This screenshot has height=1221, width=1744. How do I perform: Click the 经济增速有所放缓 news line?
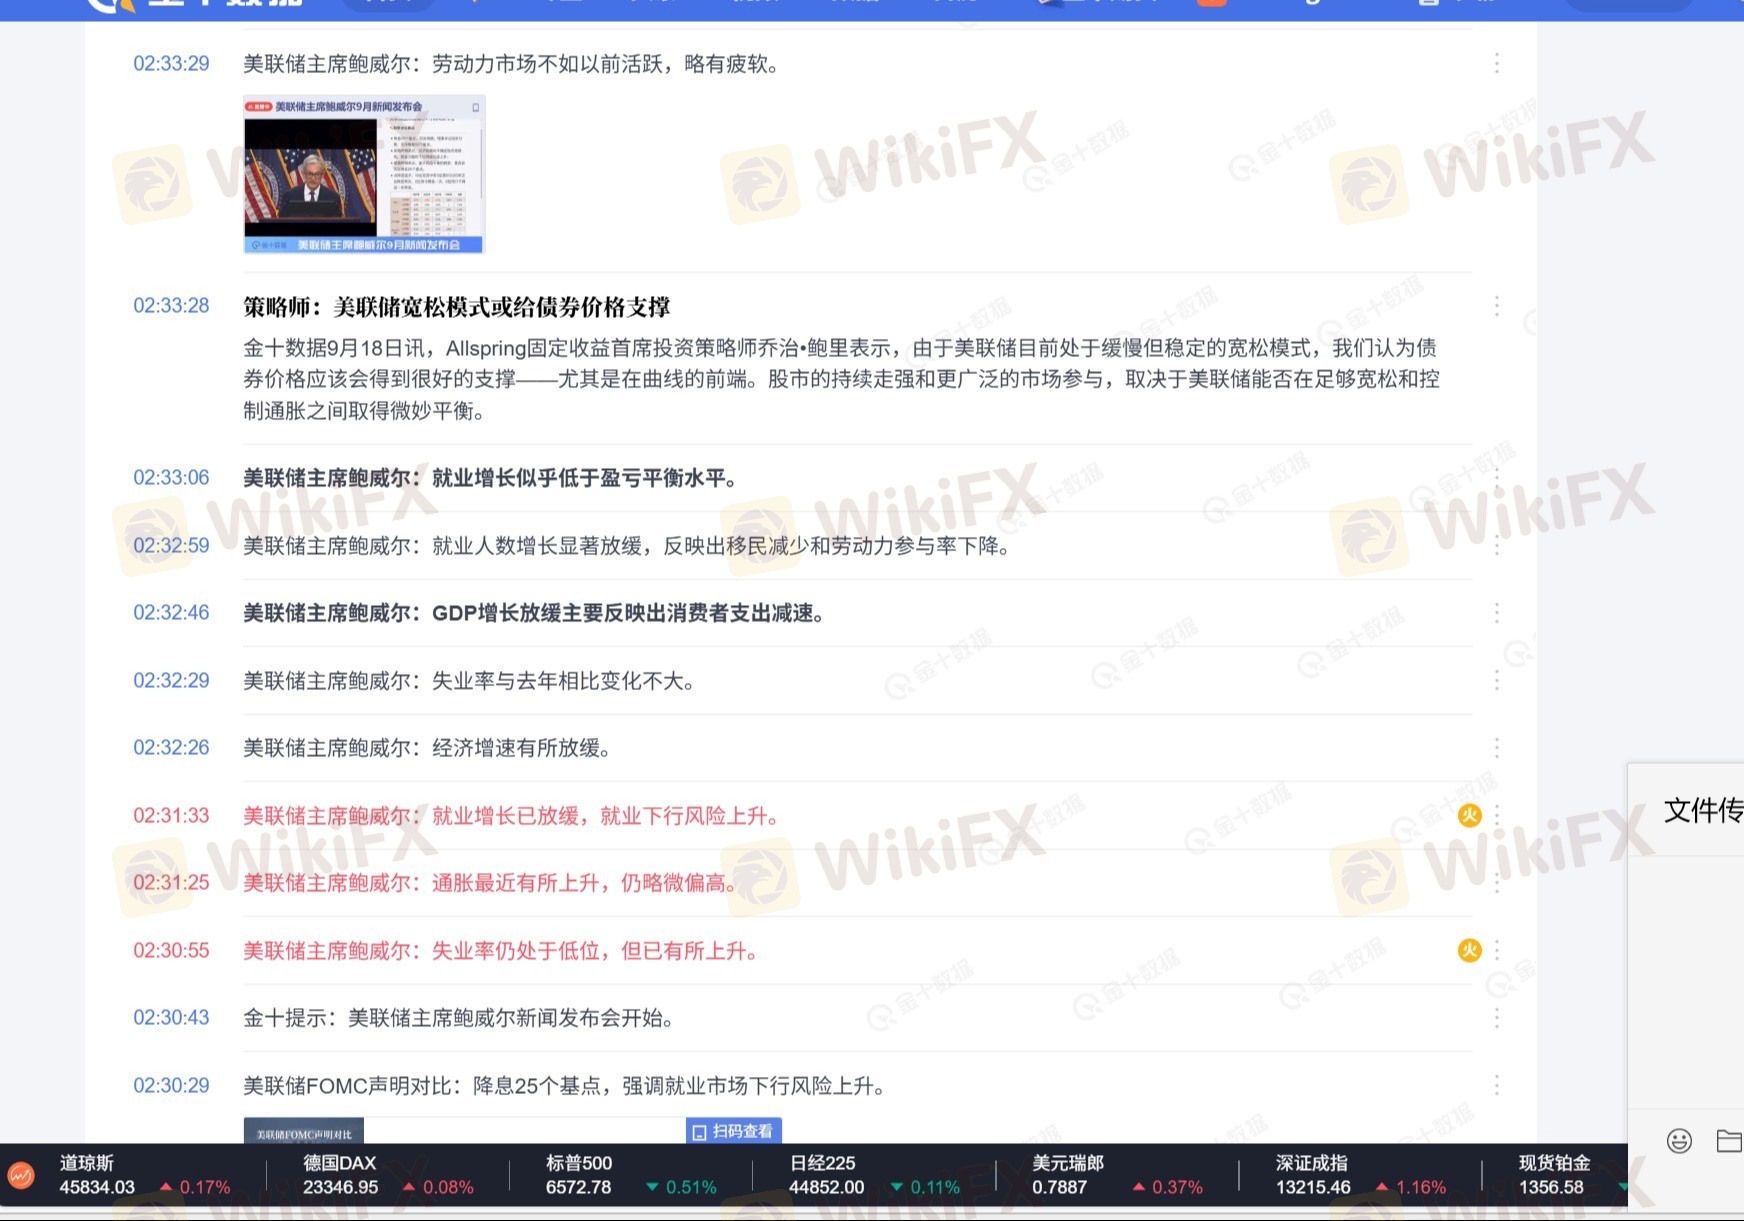[x=427, y=748]
